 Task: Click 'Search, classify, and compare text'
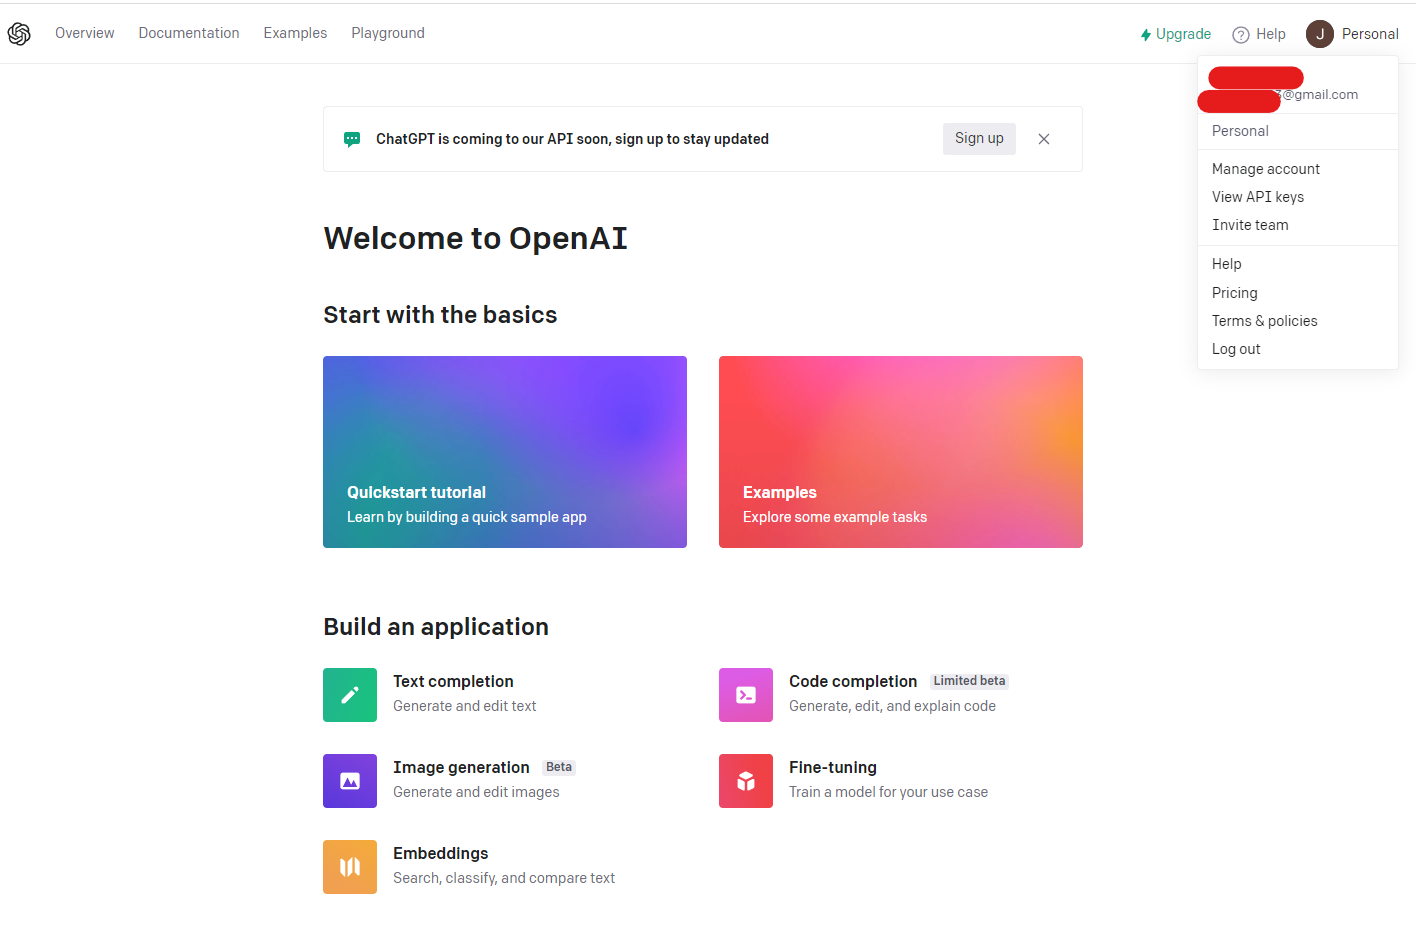pyautogui.click(x=504, y=878)
